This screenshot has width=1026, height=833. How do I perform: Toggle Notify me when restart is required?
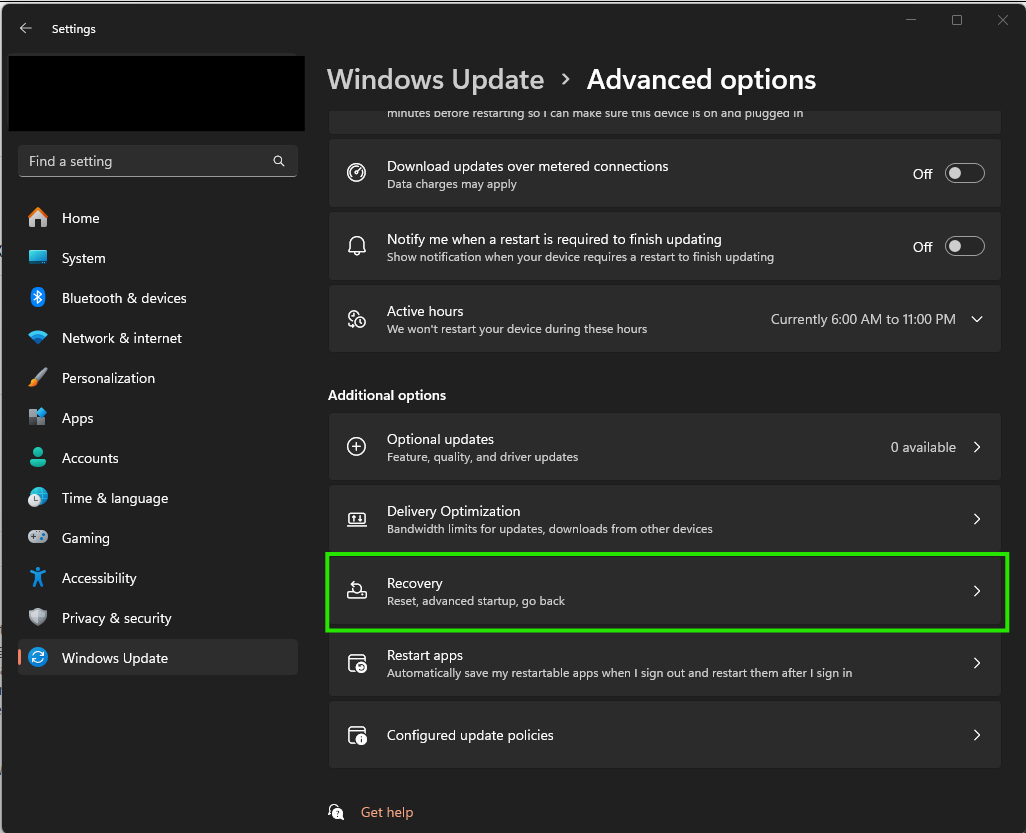[x=964, y=246]
